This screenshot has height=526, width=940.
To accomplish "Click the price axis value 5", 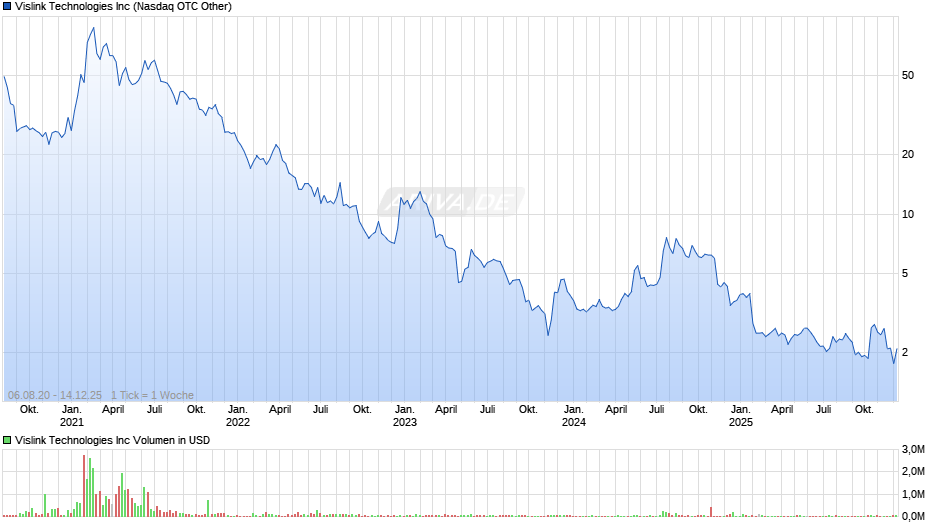I will tap(905, 273).
